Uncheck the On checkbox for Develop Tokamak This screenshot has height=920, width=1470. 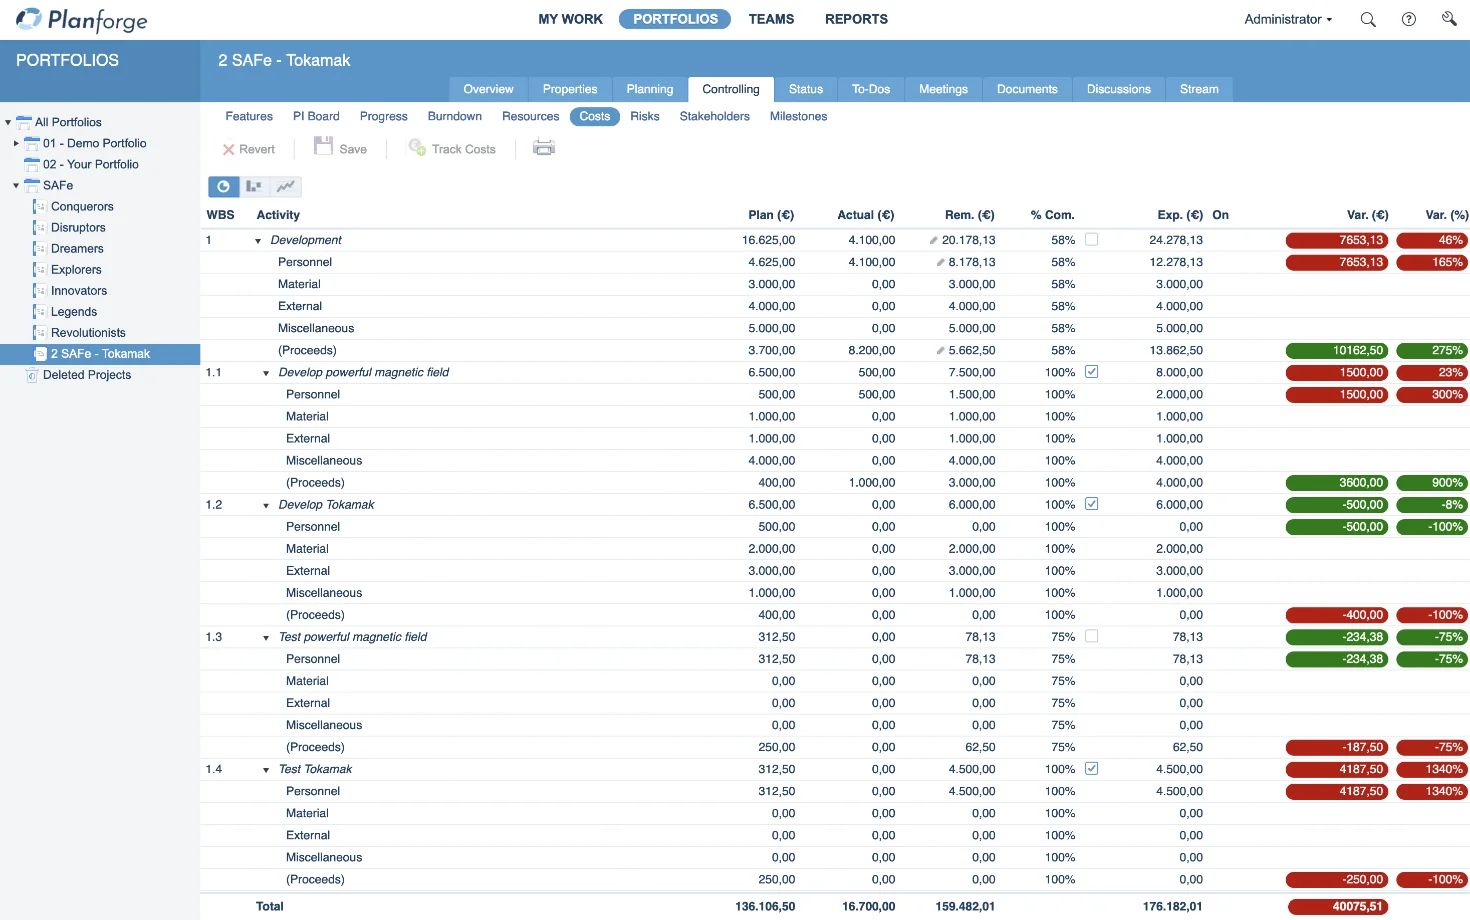[x=1091, y=503]
